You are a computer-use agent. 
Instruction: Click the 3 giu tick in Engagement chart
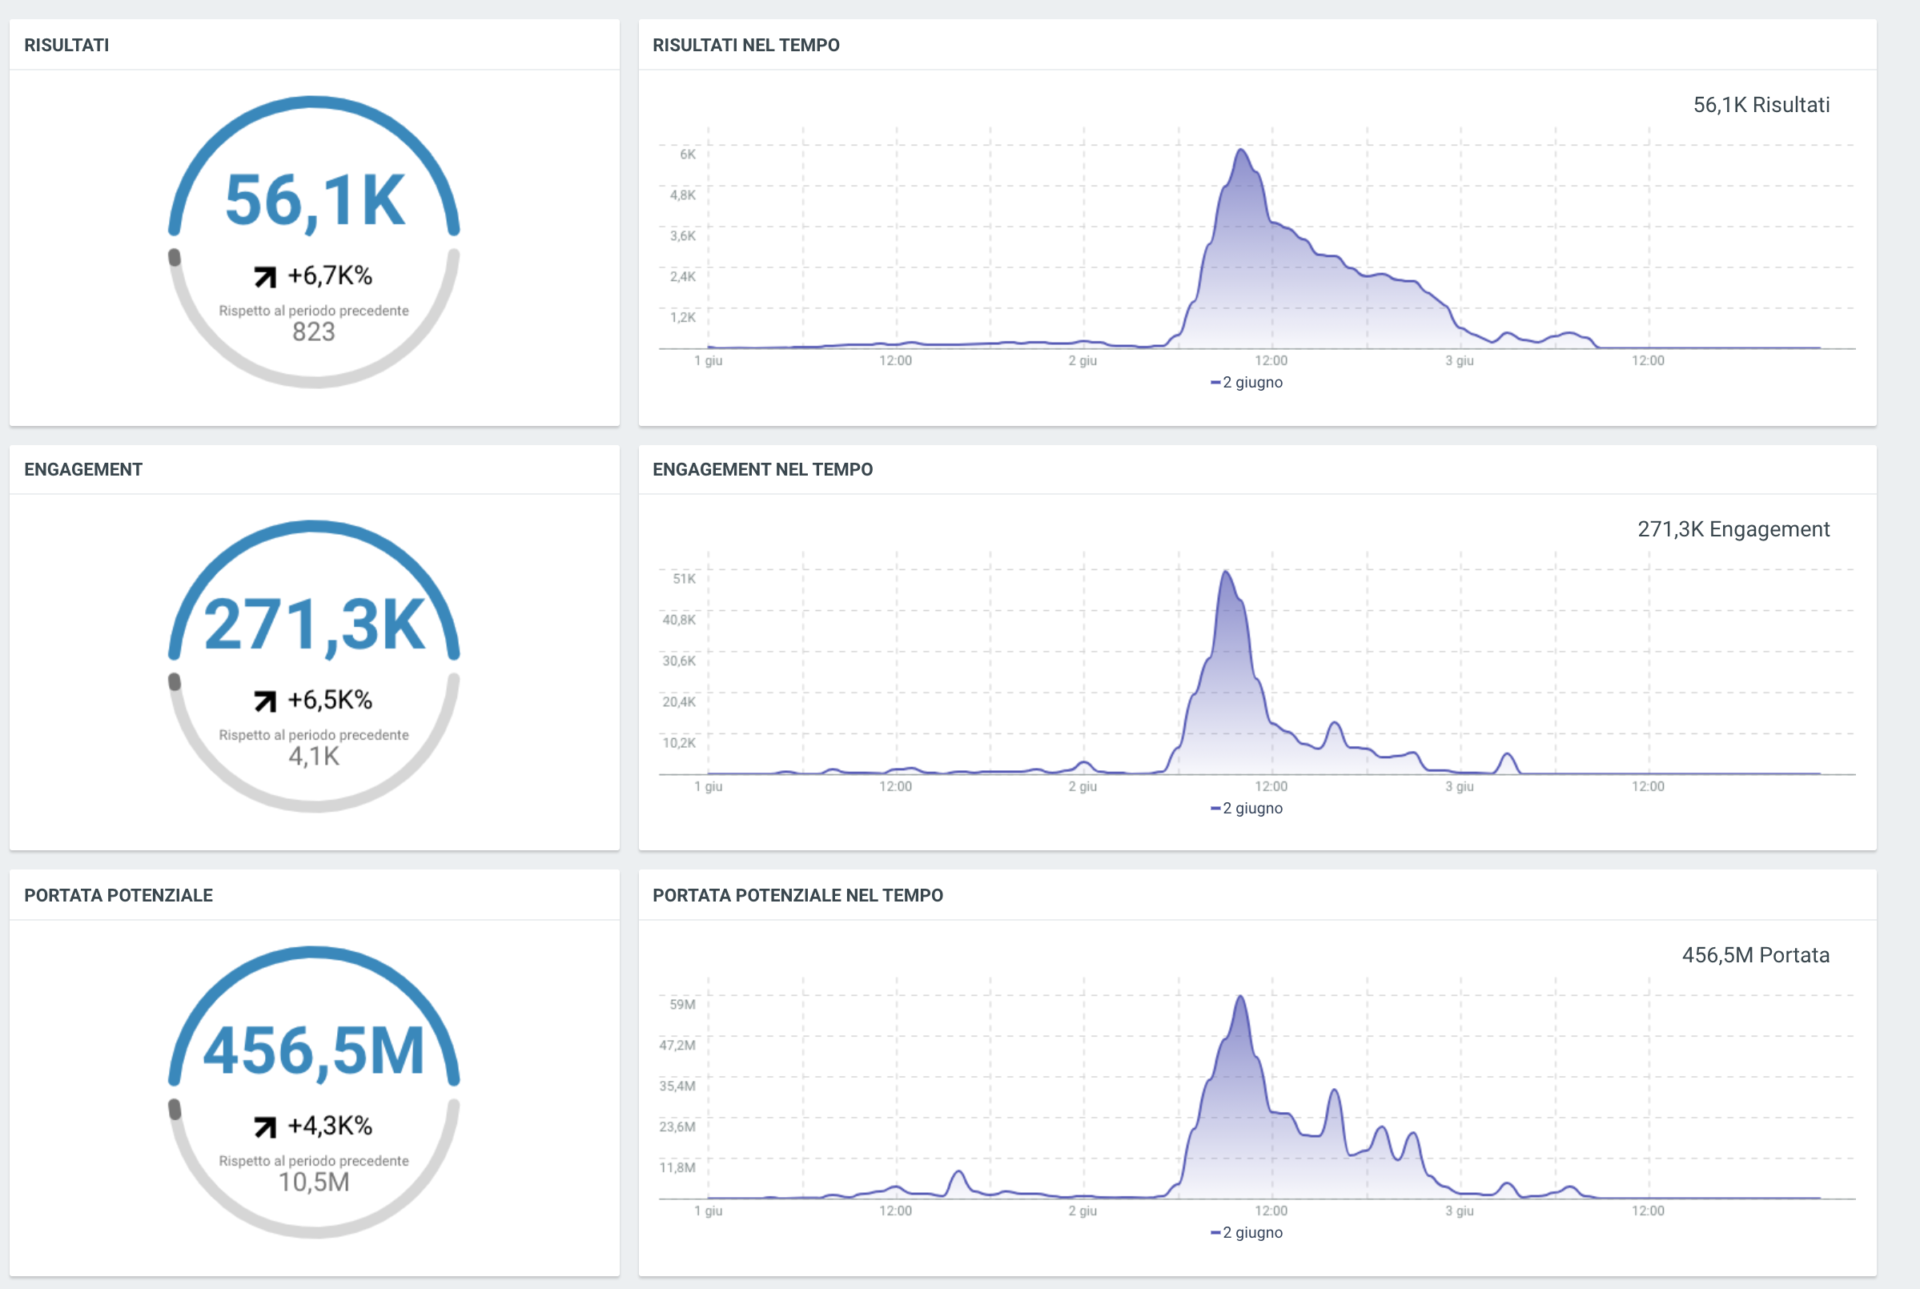click(1459, 786)
